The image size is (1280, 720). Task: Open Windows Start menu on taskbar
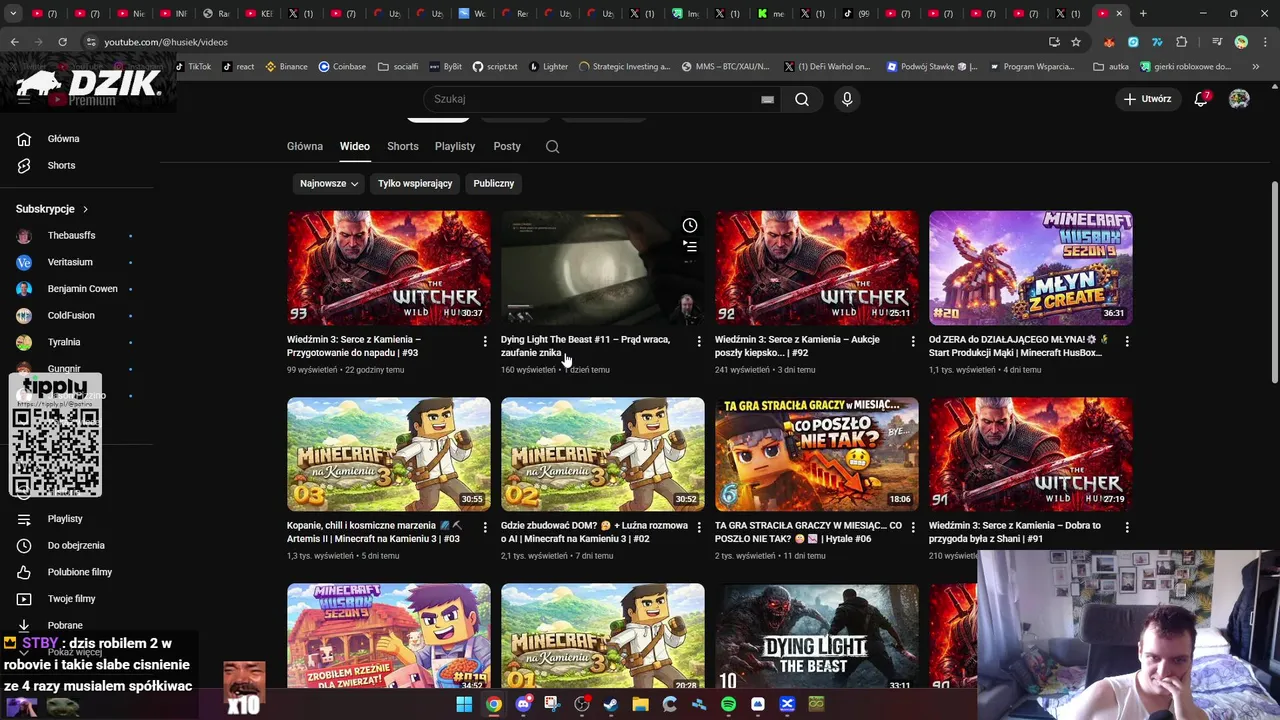click(x=464, y=704)
